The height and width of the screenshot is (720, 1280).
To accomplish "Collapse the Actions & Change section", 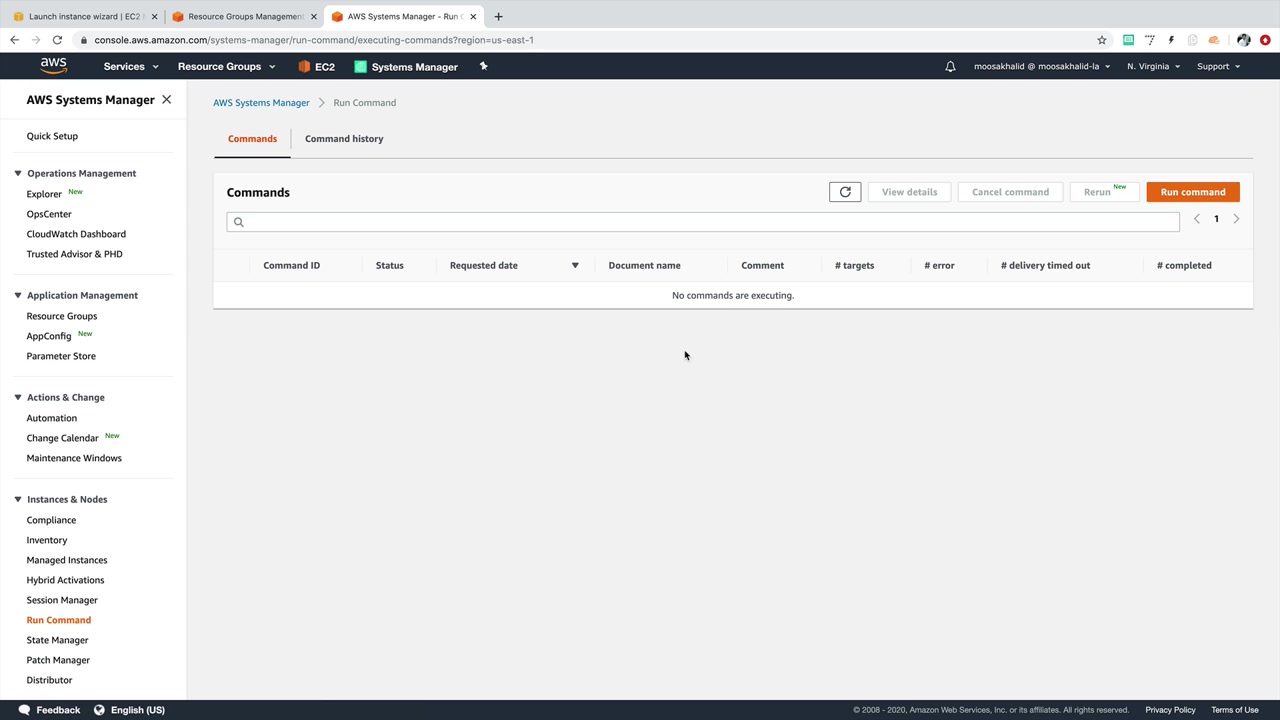I will click(x=17, y=397).
